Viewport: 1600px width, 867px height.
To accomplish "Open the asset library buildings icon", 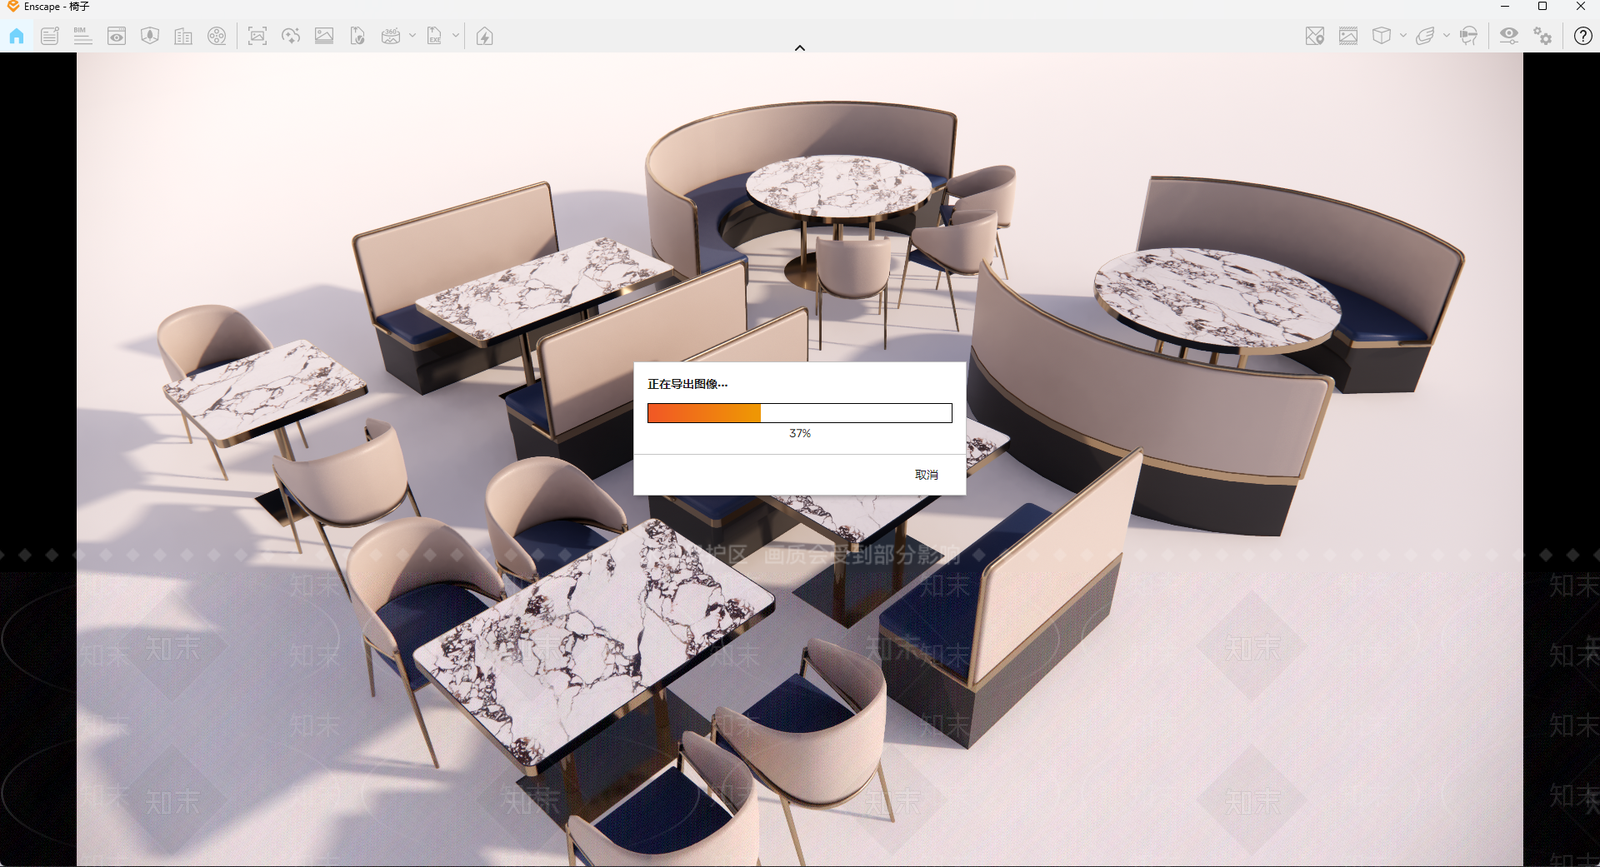I will (183, 36).
